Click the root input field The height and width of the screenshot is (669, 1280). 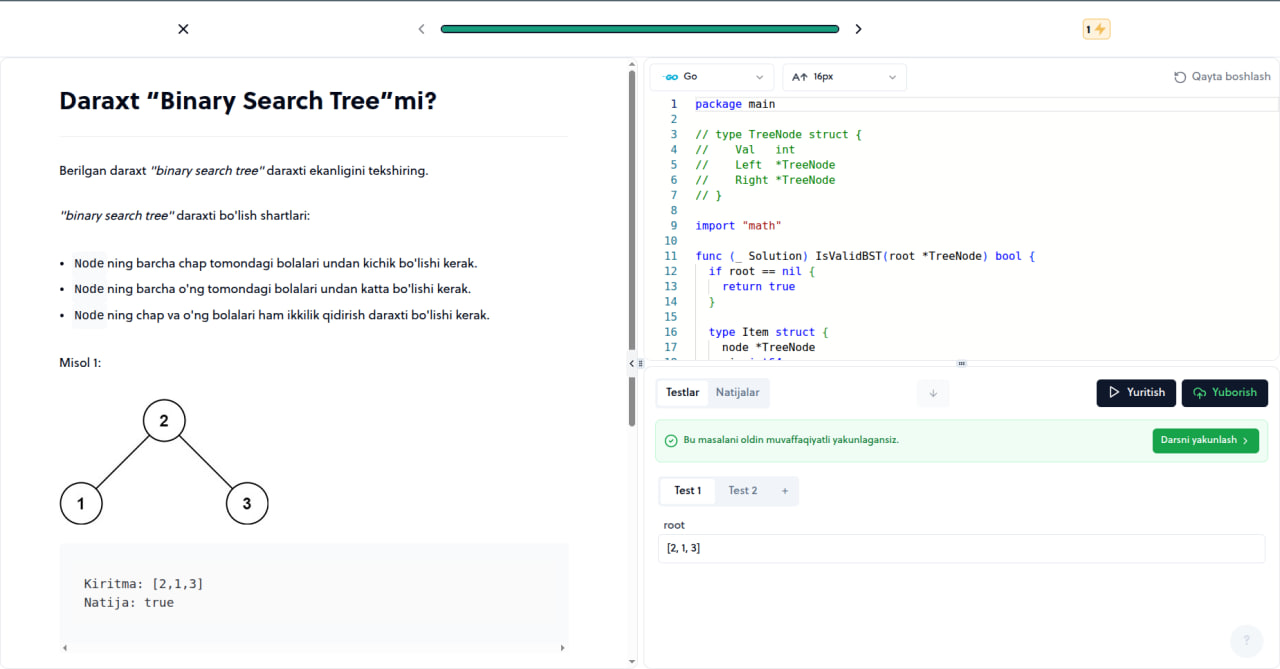coord(961,548)
